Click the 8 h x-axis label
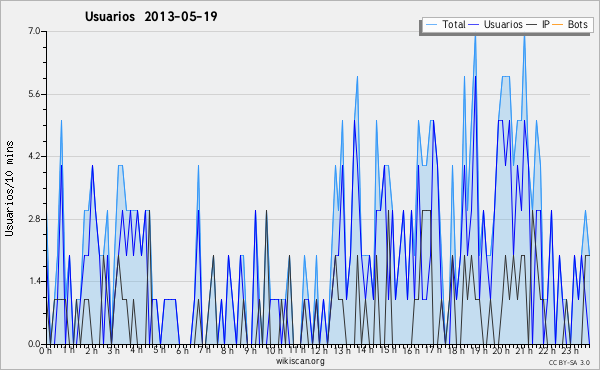The height and width of the screenshot is (370, 600). 227,350
